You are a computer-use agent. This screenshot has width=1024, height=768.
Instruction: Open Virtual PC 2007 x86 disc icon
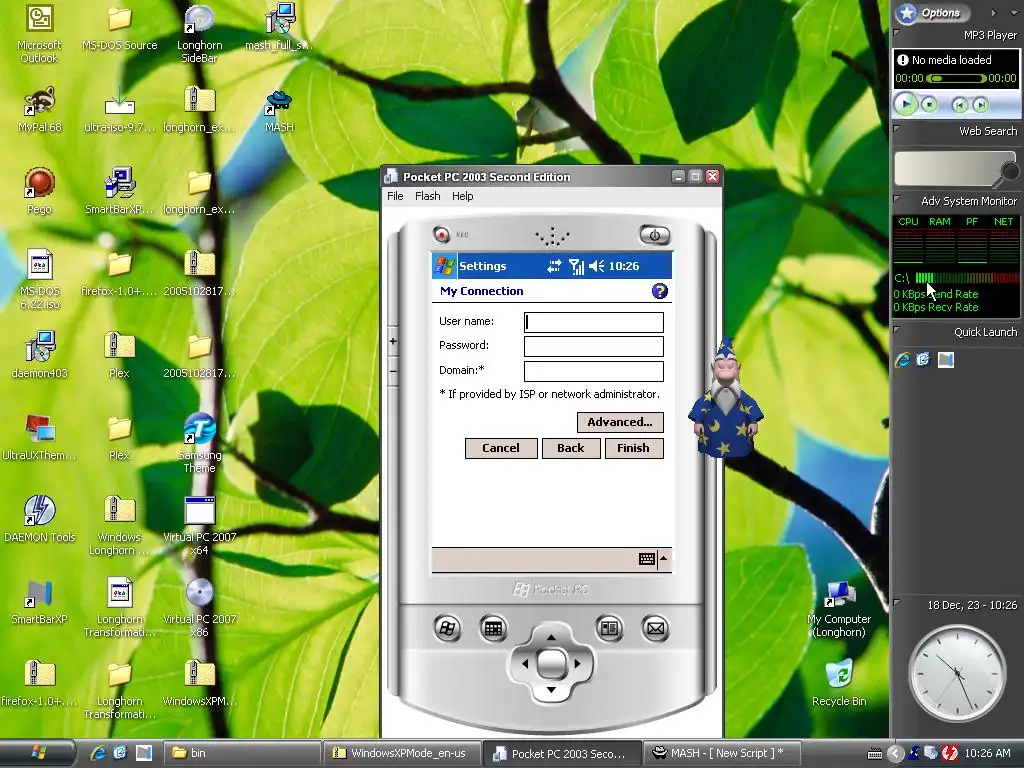pyautogui.click(x=199, y=607)
